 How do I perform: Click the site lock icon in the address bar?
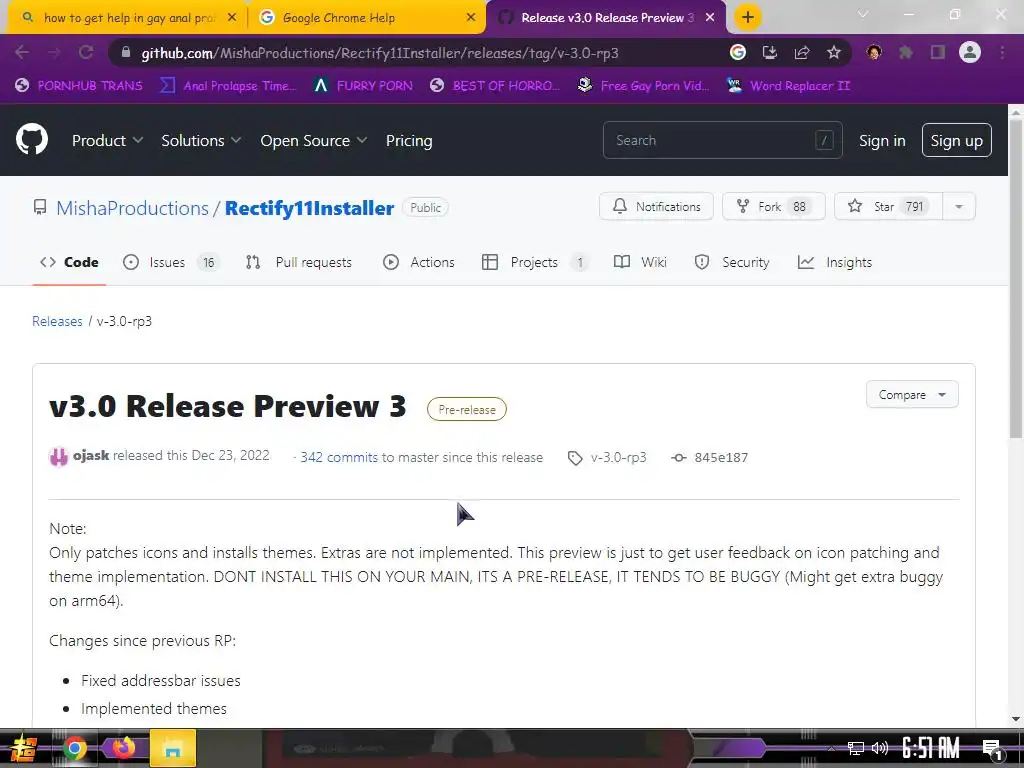coord(126,52)
